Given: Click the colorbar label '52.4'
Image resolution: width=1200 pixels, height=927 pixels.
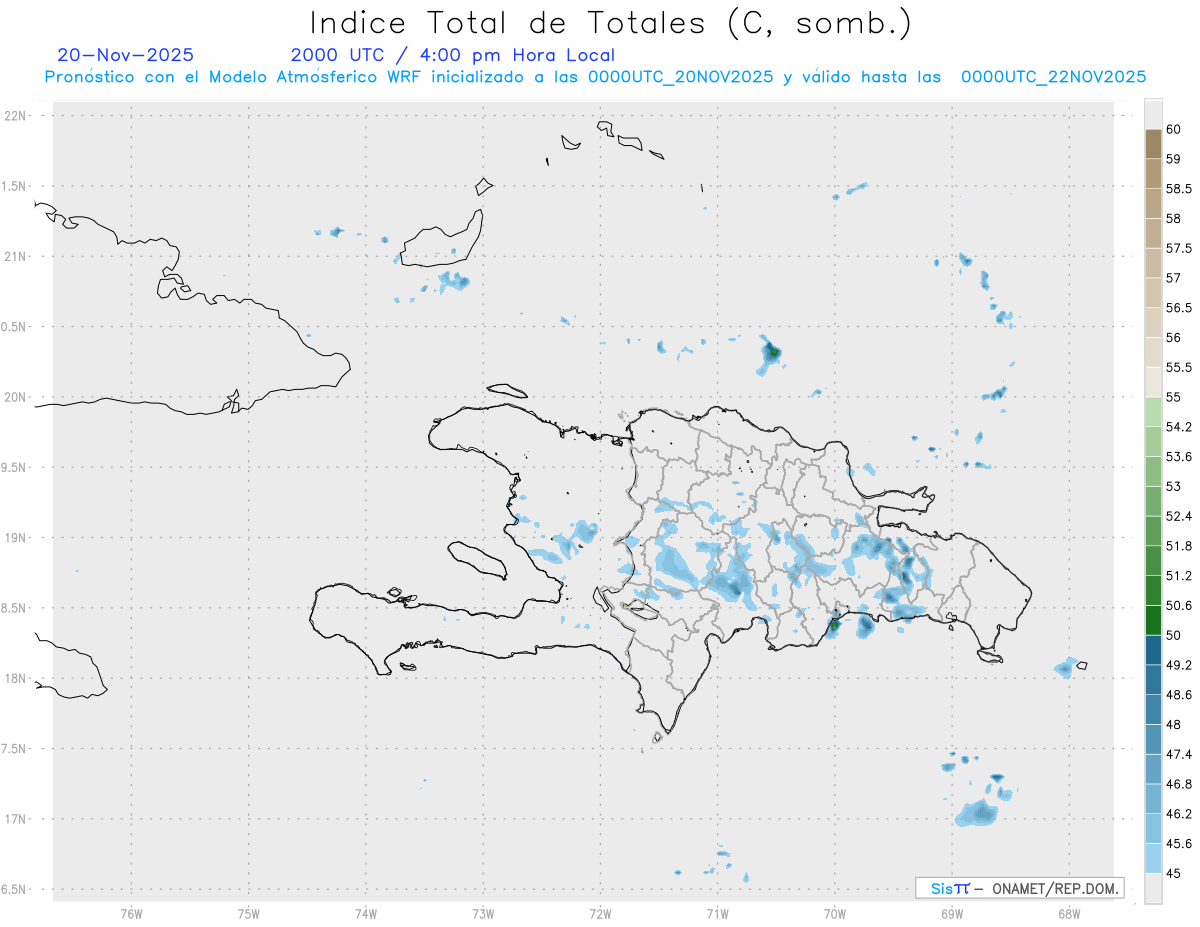Looking at the screenshot, I should click(x=1178, y=516).
